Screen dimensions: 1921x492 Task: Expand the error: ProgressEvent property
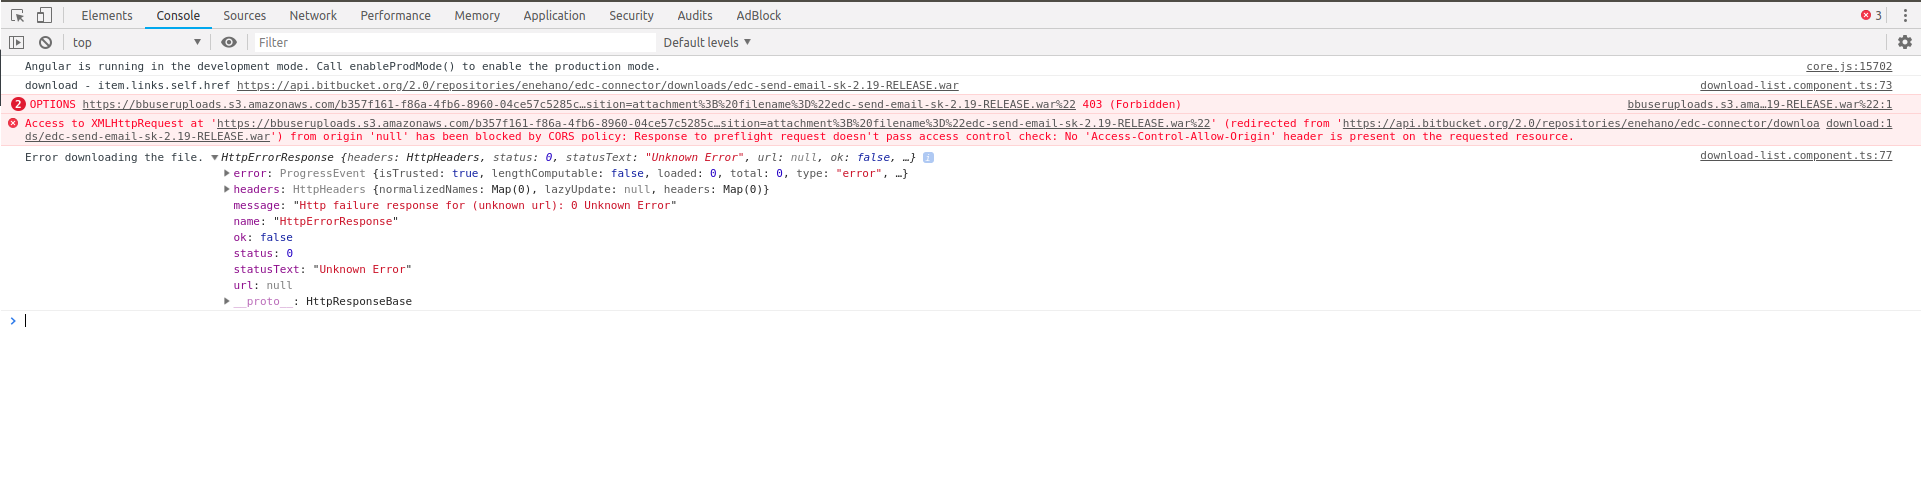point(227,173)
